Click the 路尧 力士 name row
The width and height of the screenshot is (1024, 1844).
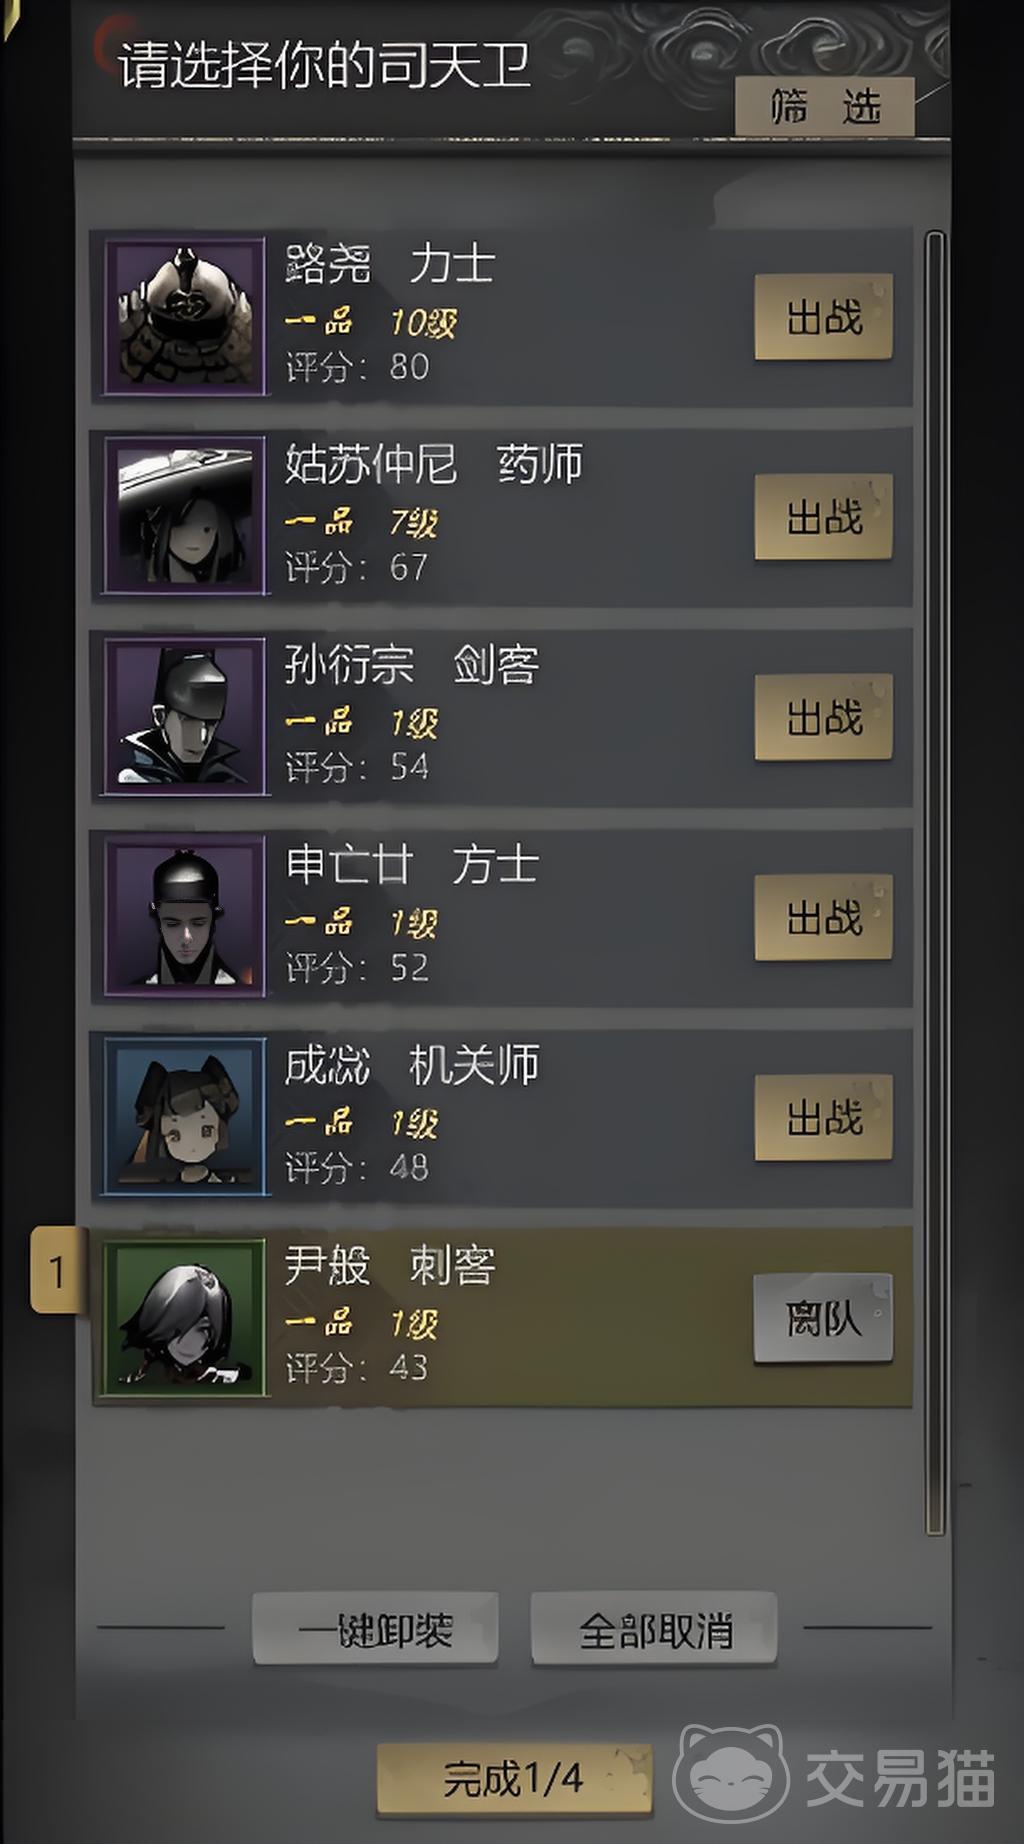coord(390,264)
